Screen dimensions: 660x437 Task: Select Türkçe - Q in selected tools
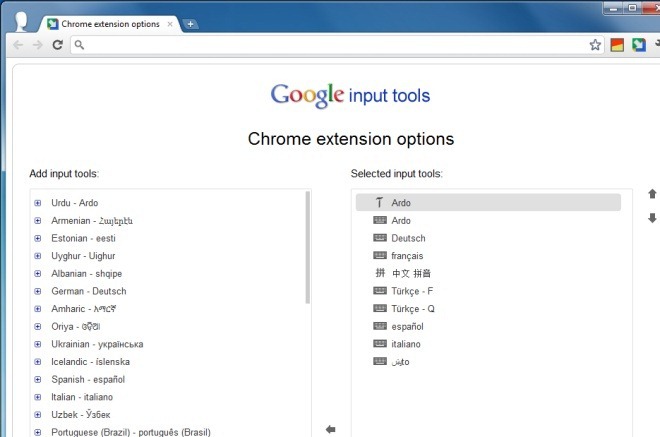click(413, 309)
